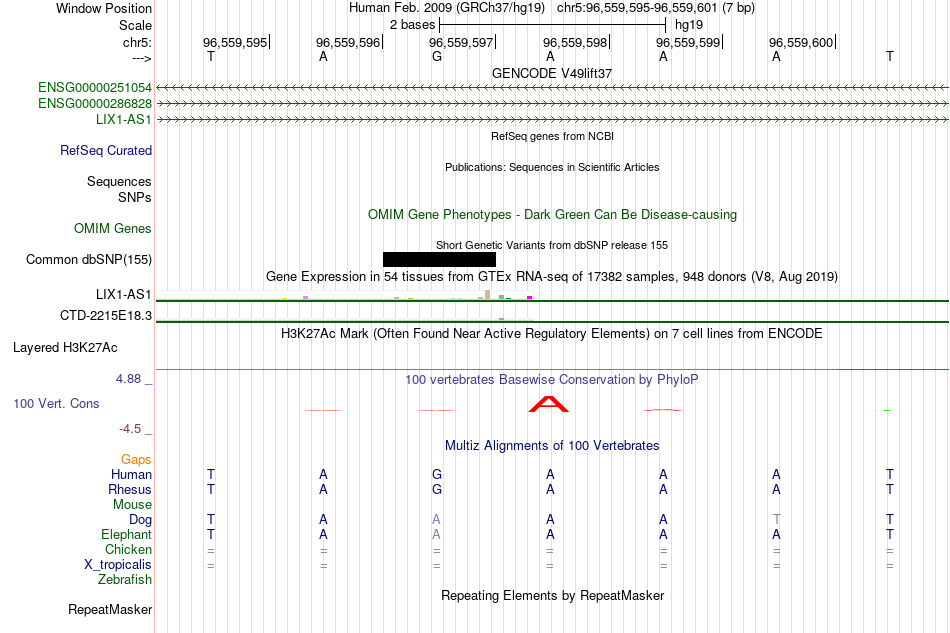
Task: Click the OMIM Genes track label
Action: [113, 228]
